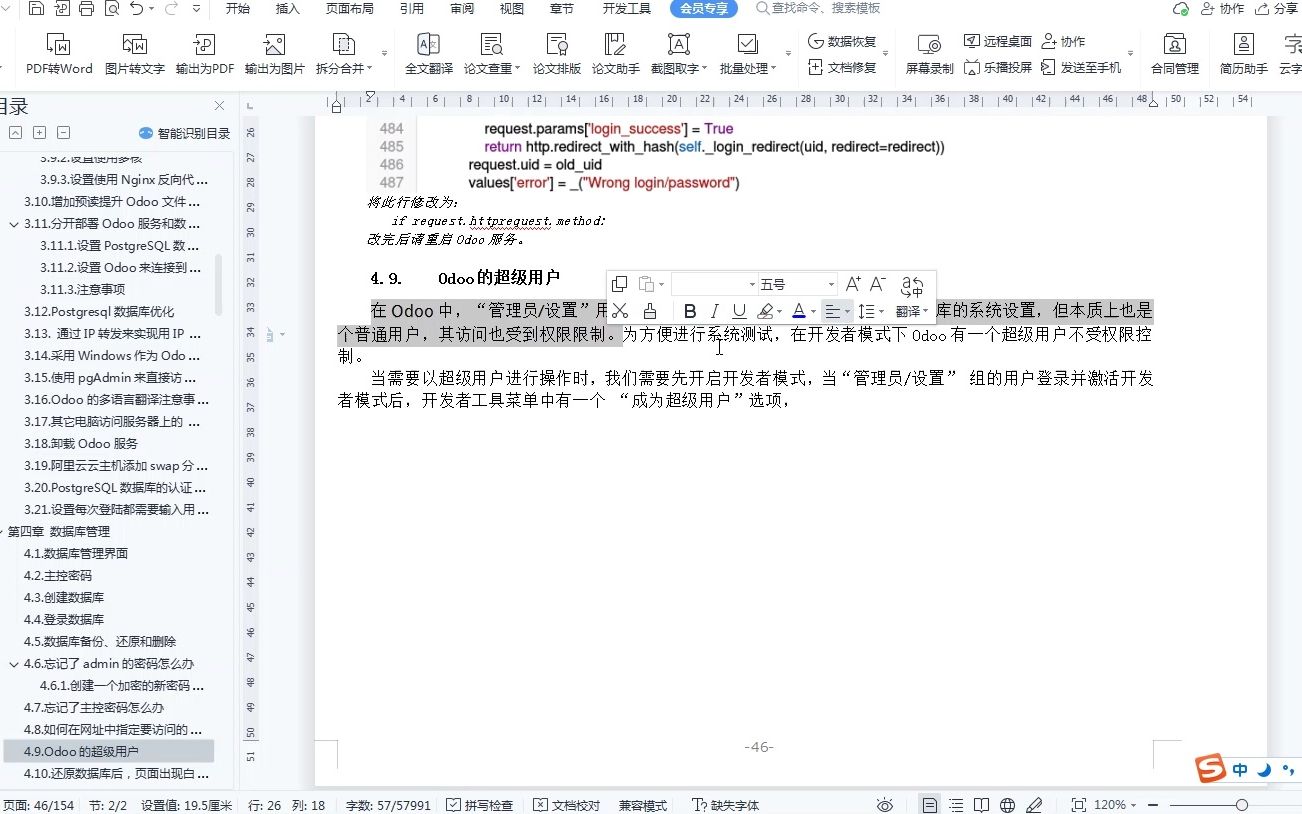The image size is (1302, 814).
Task: Click the format painter brush in floating toolbar
Action: (650, 311)
